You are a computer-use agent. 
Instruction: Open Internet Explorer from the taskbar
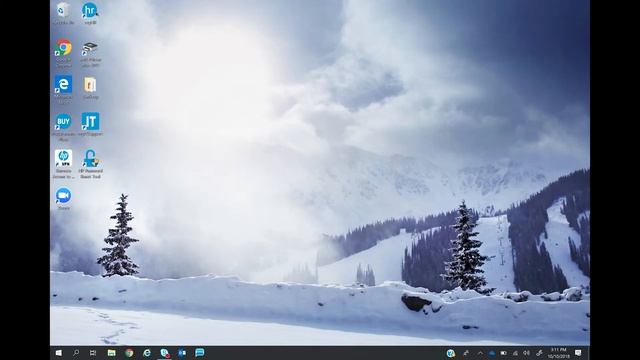coord(147,353)
